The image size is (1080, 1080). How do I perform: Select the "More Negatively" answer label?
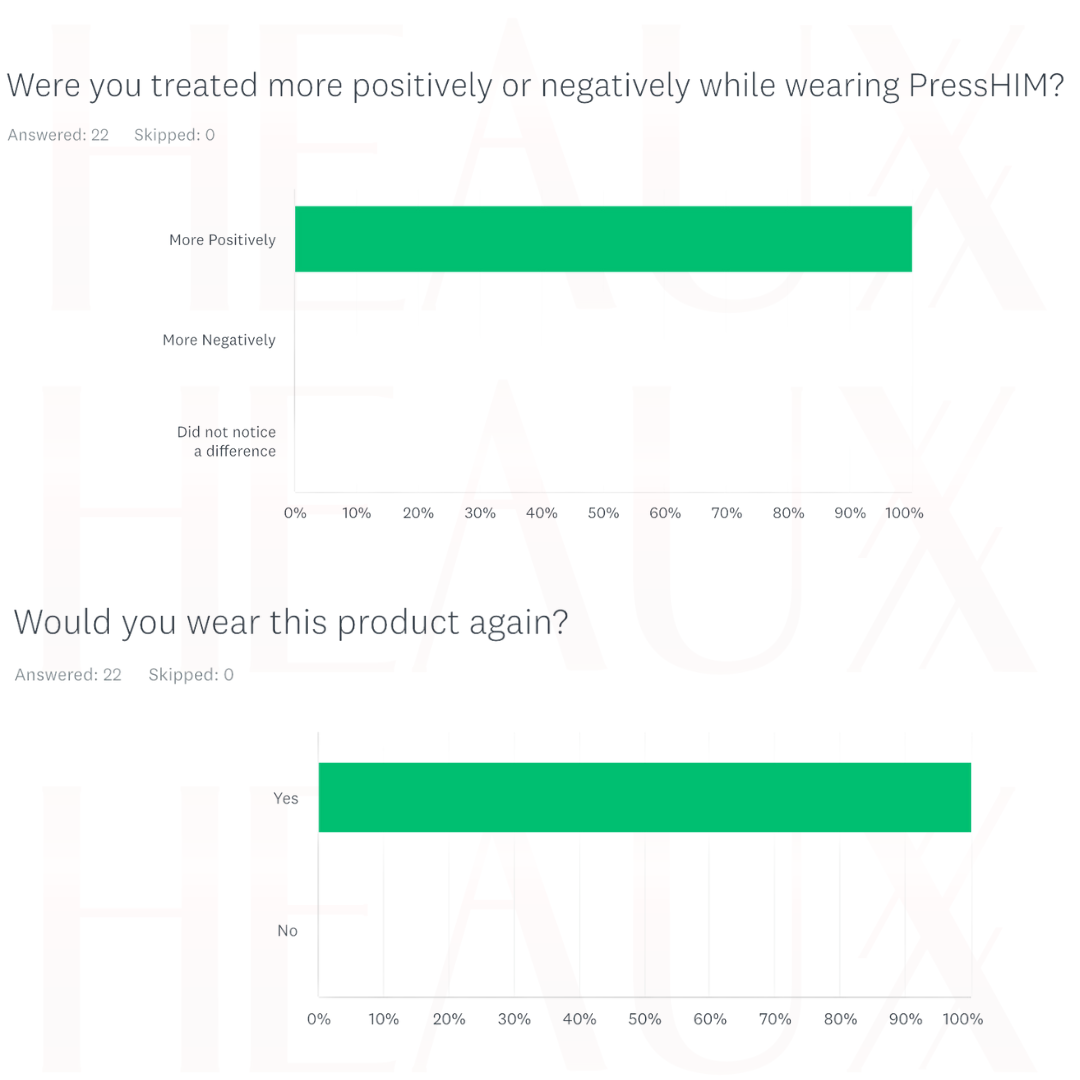tap(219, 340)
